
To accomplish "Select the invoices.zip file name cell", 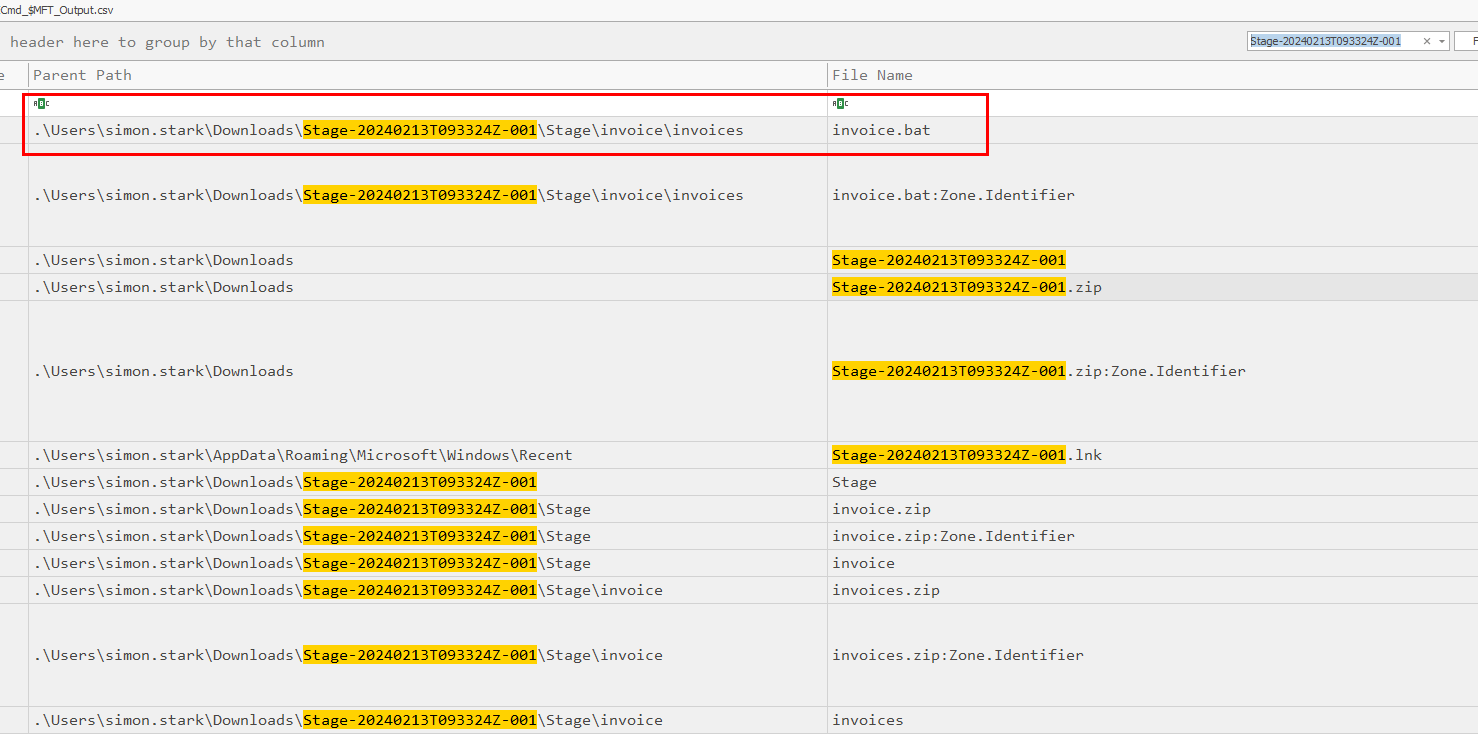I will [x=885, y=590].
